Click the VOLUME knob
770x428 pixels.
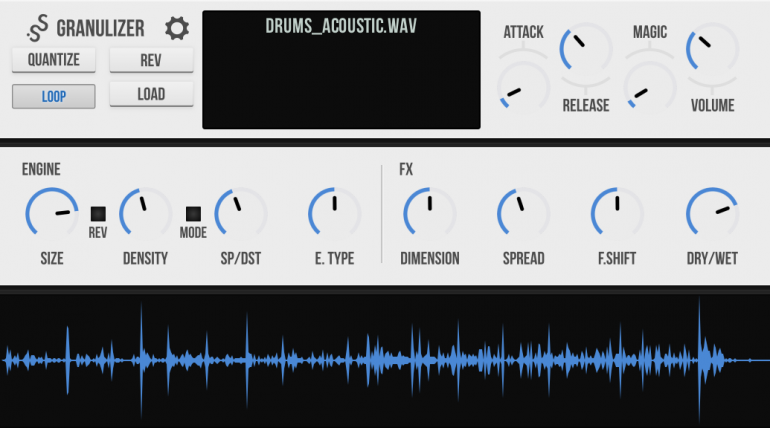point(712,49)
